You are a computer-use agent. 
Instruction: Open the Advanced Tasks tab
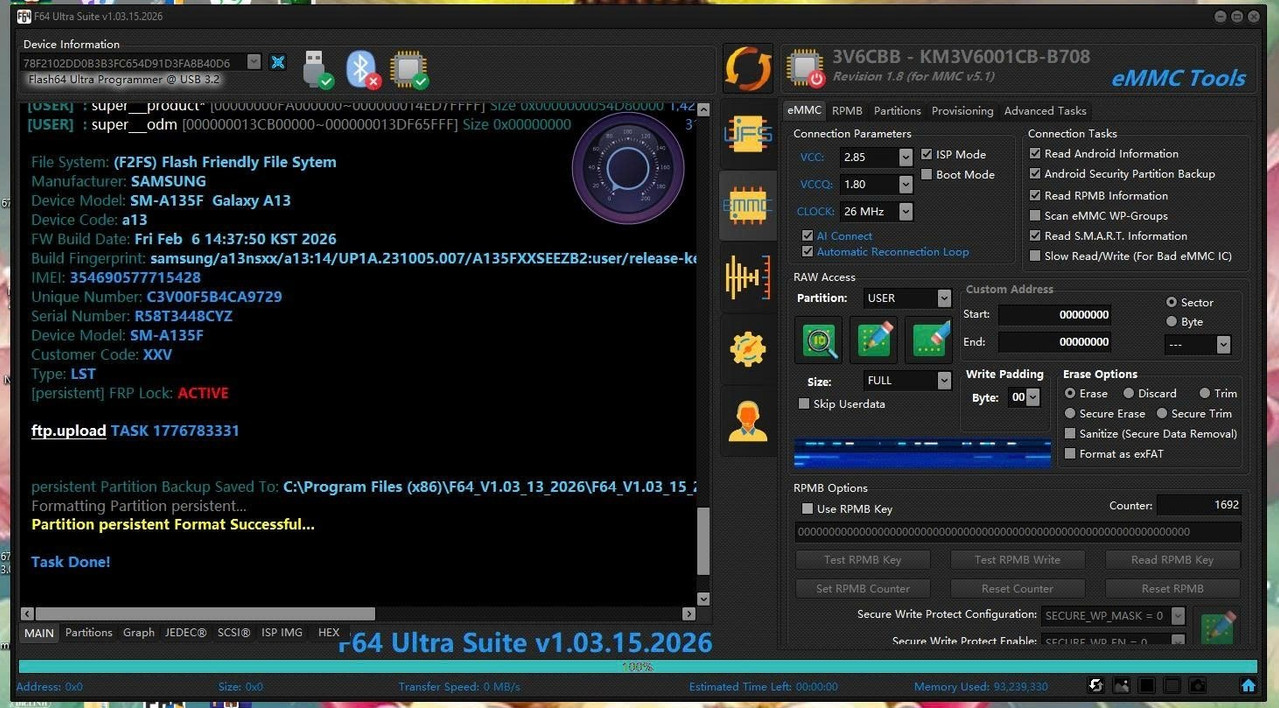point(1045,111)
